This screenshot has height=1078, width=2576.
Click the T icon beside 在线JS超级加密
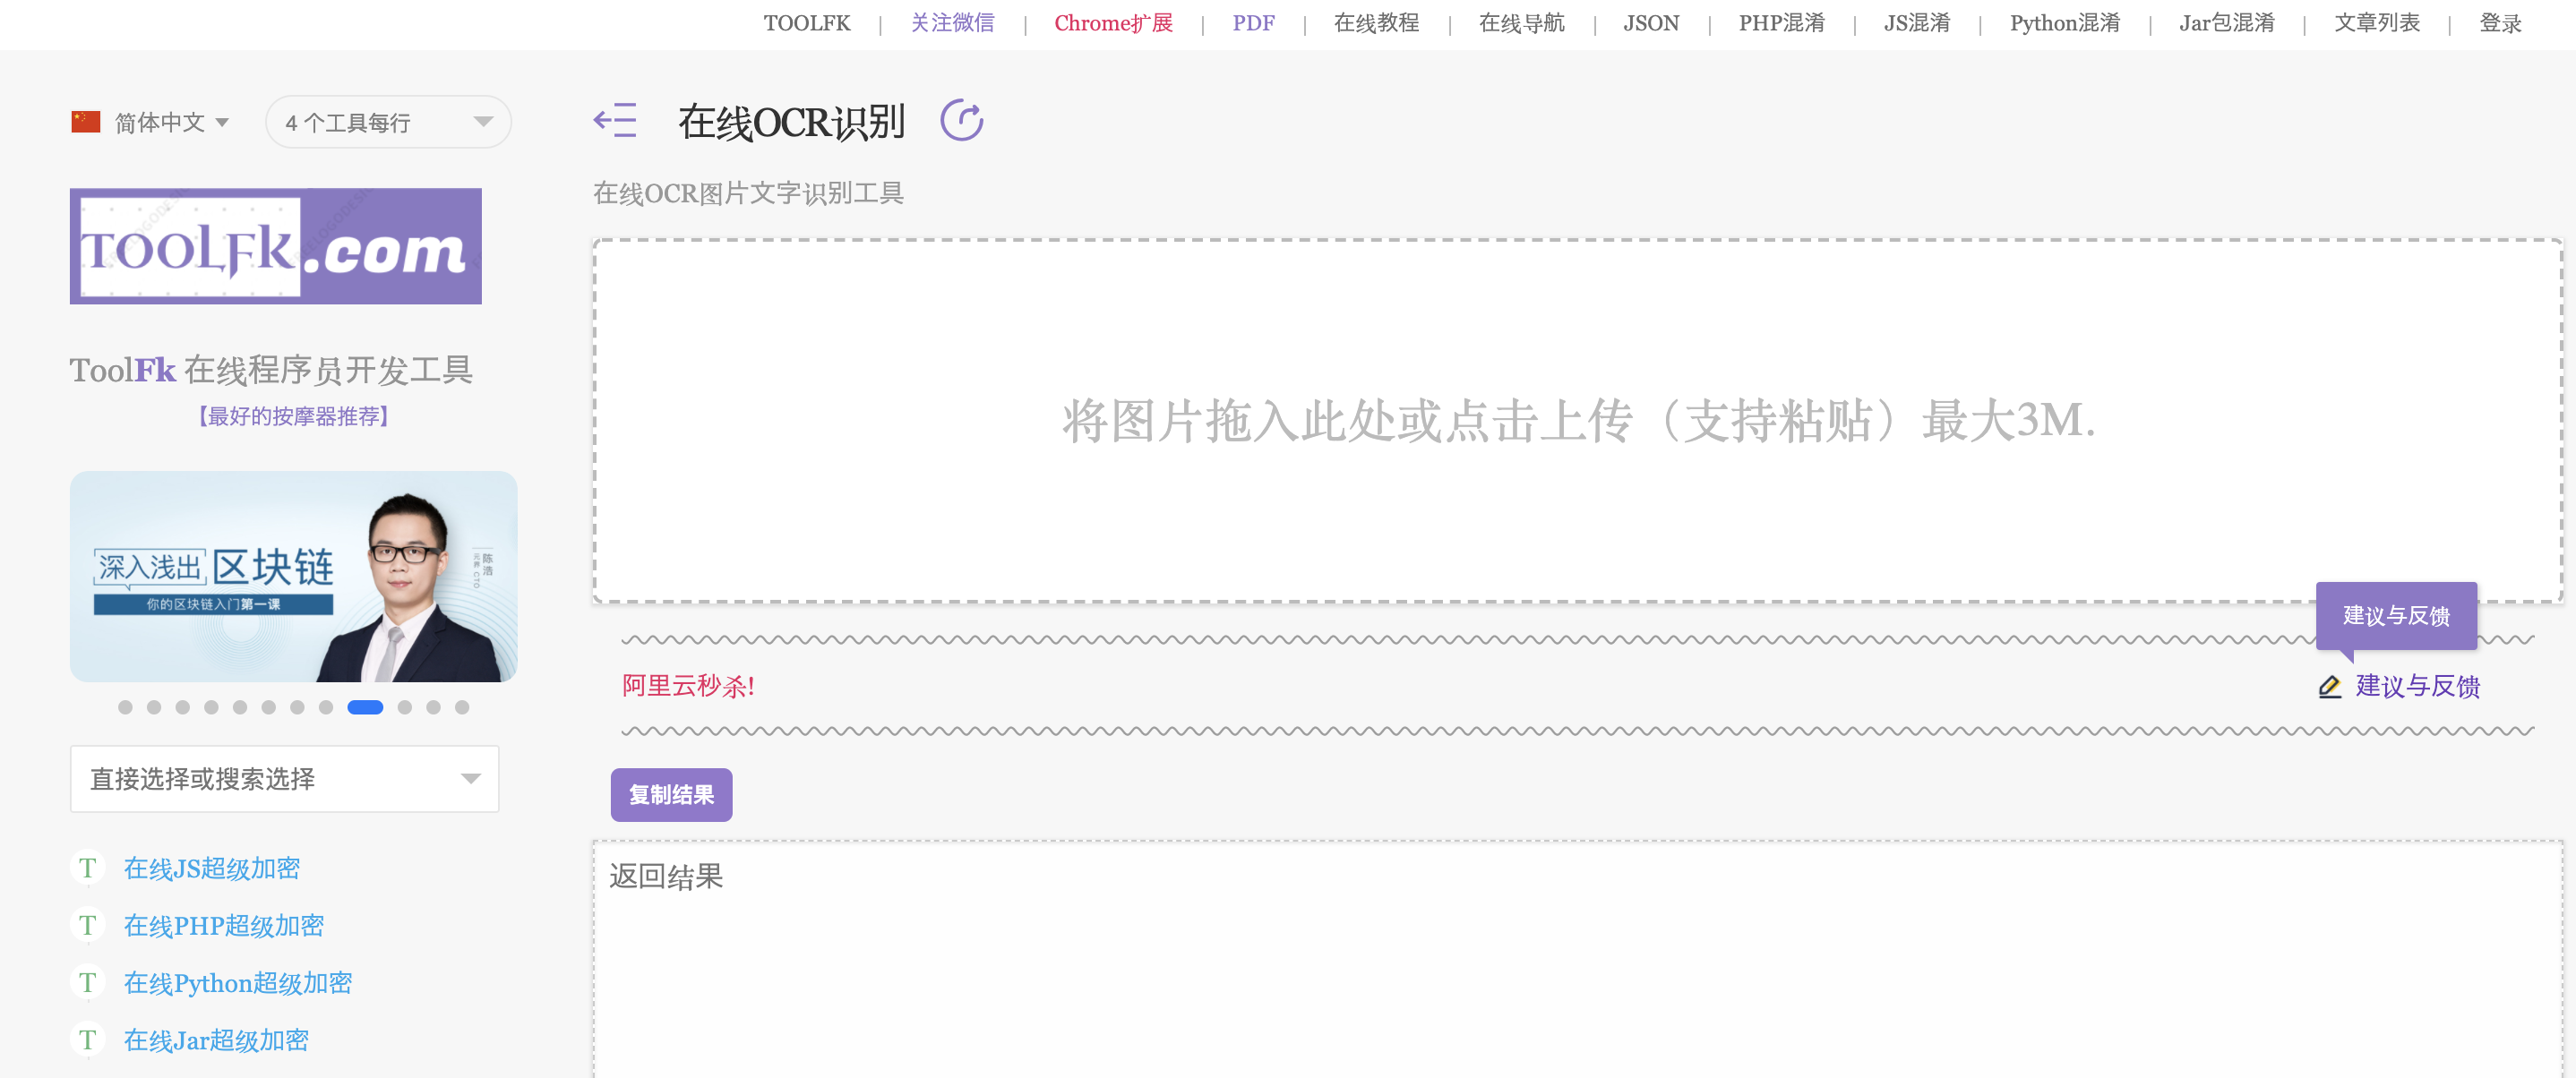pos(88,868)
